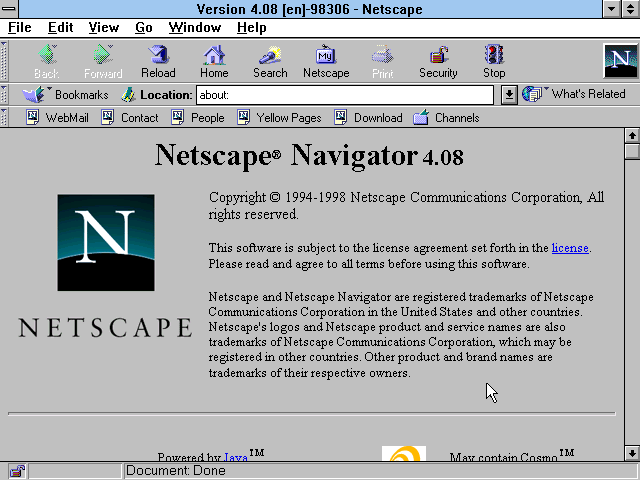This screenshot has height=480, width=640.
Task: Click the vertical scrollbar down arrow
Action: point(631,452)
